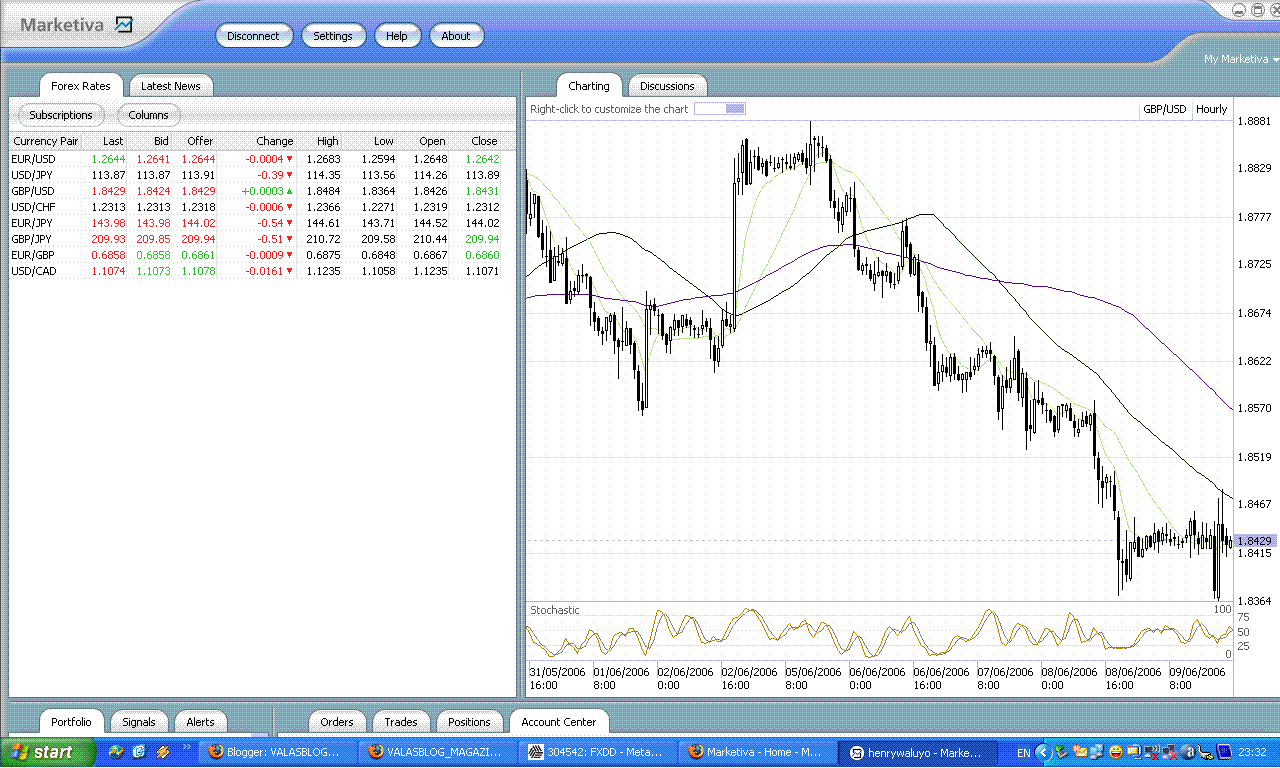Select the GBP/USD currency pair row
This screenshot has height=768, width=1280.
(256, 190)
